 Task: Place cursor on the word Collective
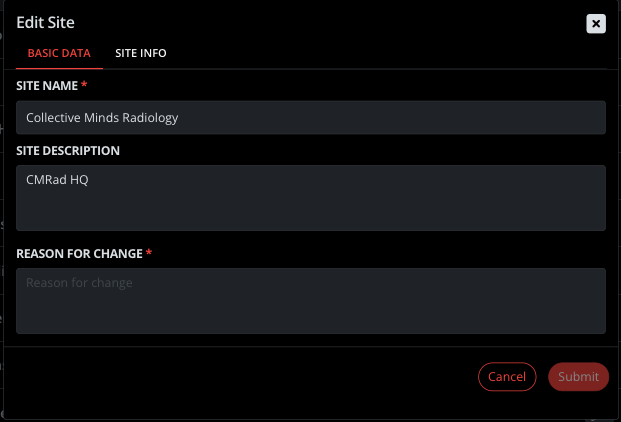[53, 118]
